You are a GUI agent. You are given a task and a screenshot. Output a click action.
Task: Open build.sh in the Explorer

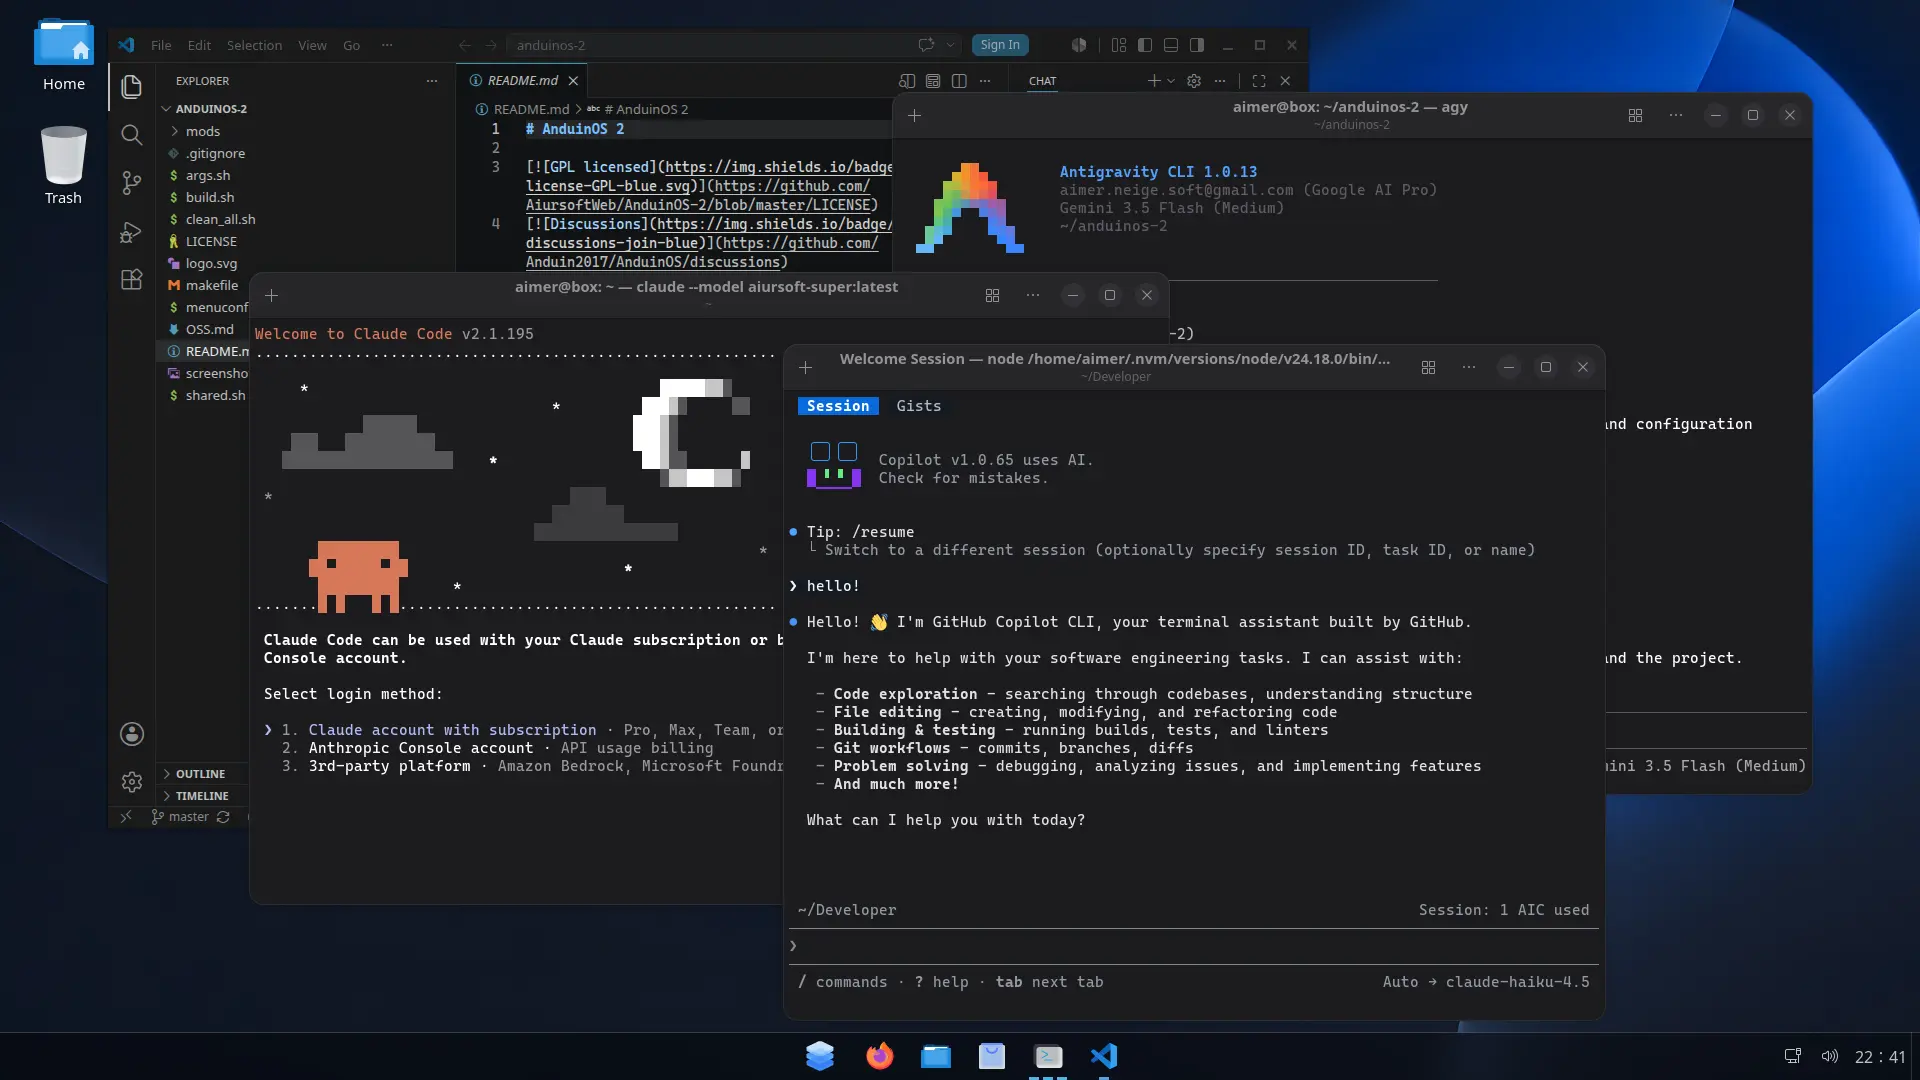pyautogui.click(x=209, y=197)
